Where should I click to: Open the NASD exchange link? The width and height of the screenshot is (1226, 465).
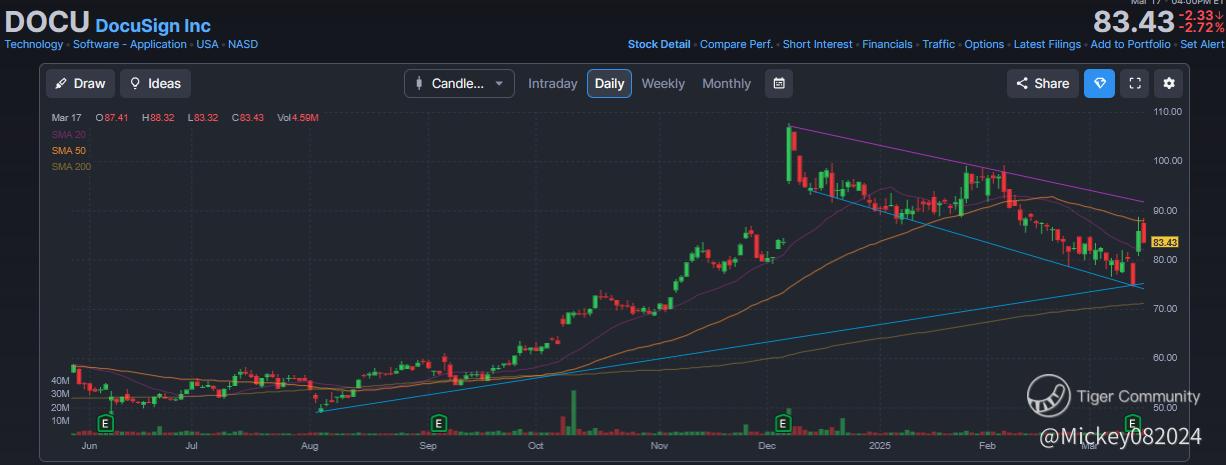(242, 44)
